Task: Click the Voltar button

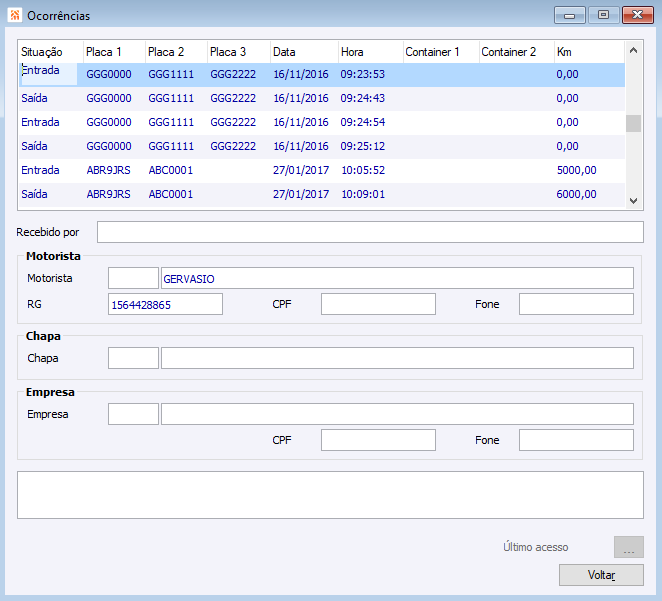Action: pos(601,575)
